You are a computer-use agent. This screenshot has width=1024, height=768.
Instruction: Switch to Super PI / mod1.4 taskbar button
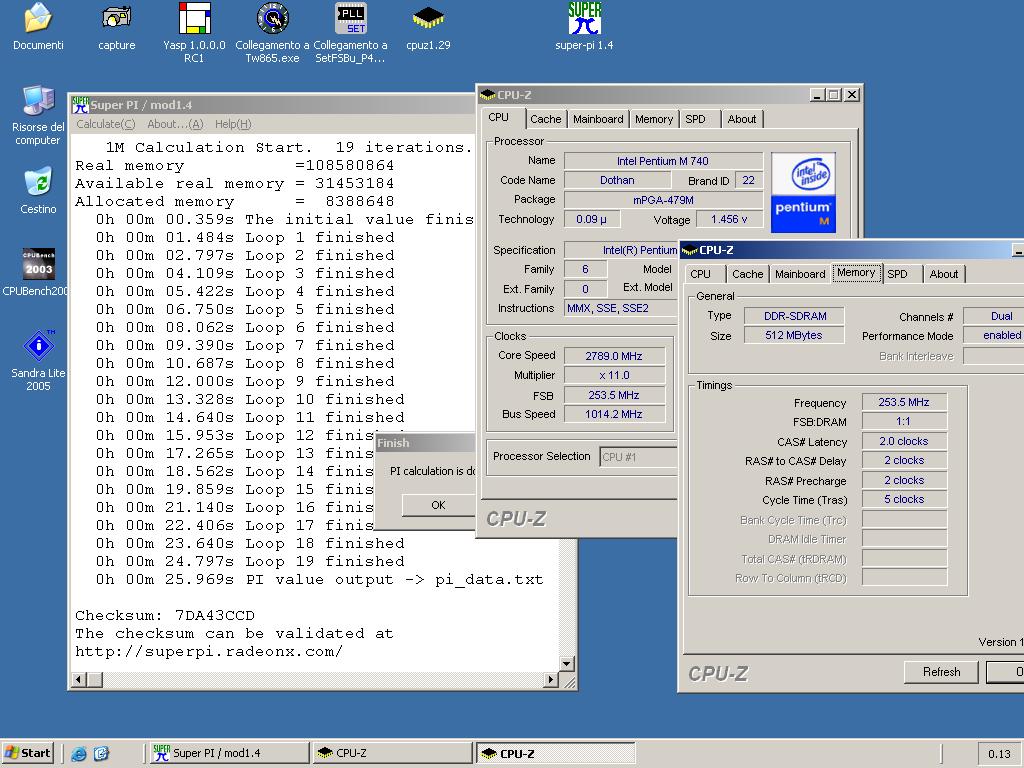228,753
